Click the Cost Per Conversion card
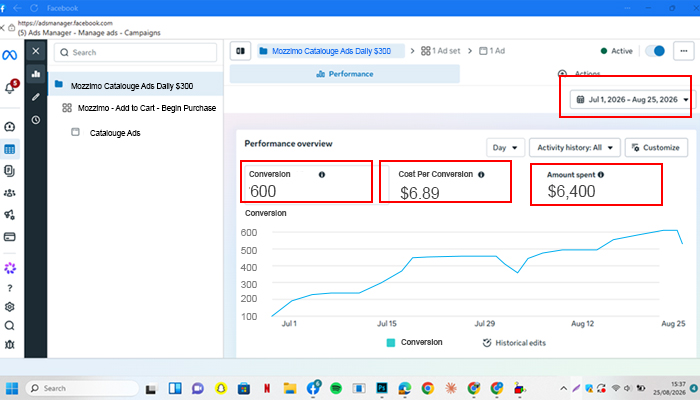Viewport: 700px width, 400px height. 446,183
